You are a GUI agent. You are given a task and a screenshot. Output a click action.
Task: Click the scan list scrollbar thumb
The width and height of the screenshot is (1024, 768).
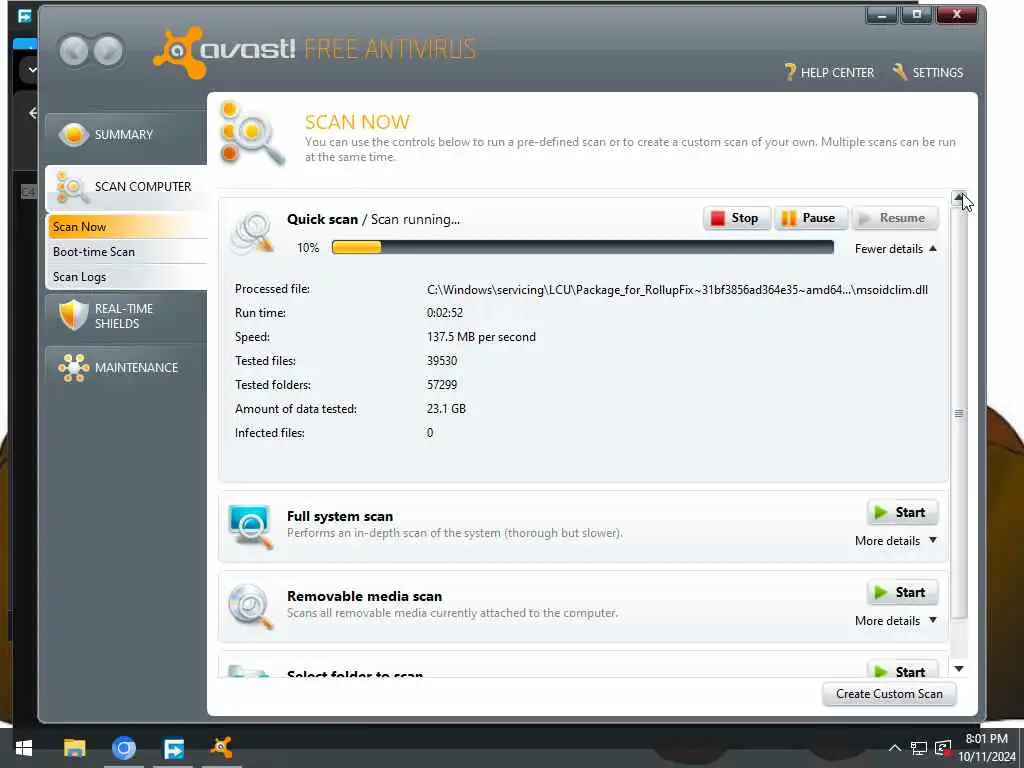958,413
